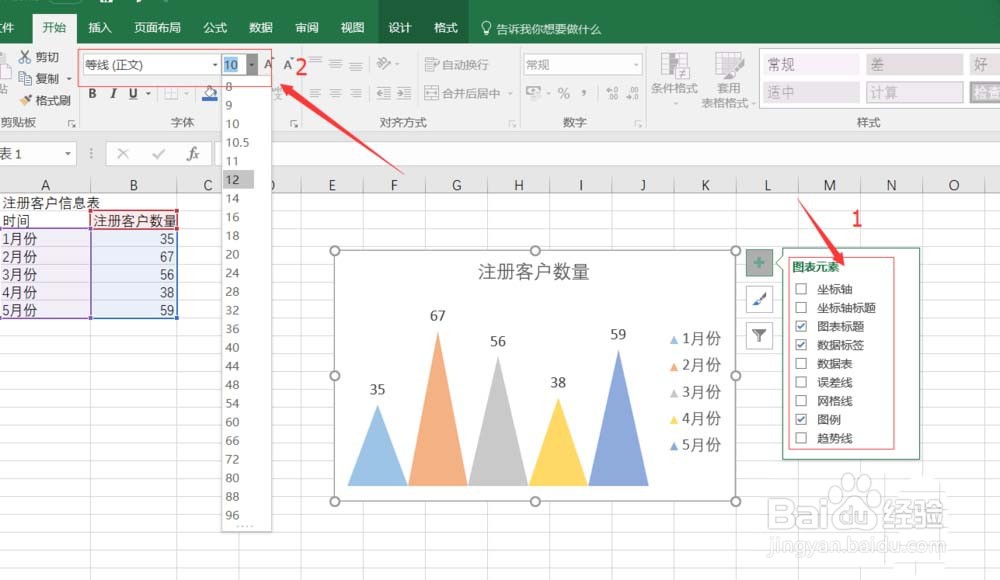
Task: Open the font name dropdown
Action: [215, 64]
